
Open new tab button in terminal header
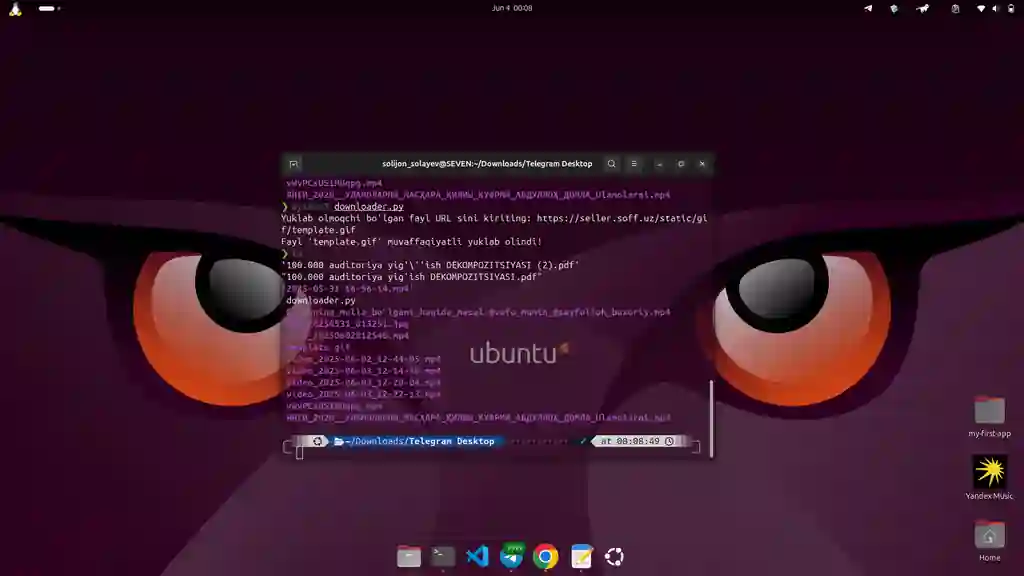pyautogui.click(x=293, y=164)
